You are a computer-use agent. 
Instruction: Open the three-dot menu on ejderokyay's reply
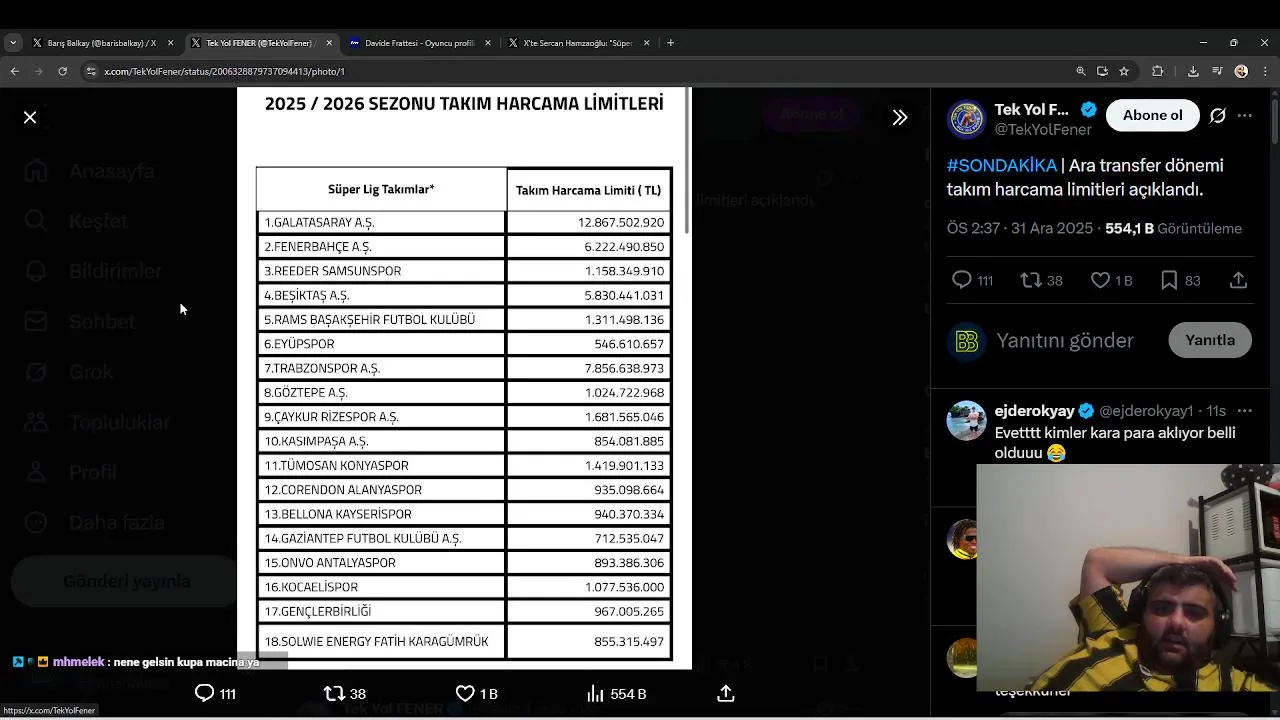[1244, 411]
